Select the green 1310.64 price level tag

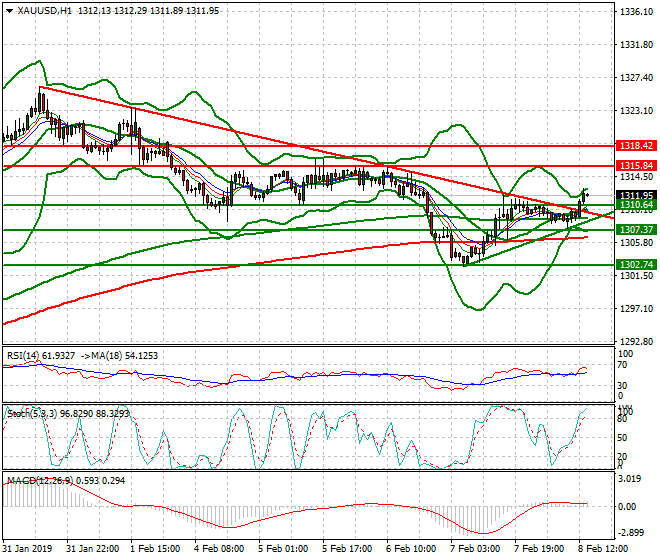tap(636, 205)
